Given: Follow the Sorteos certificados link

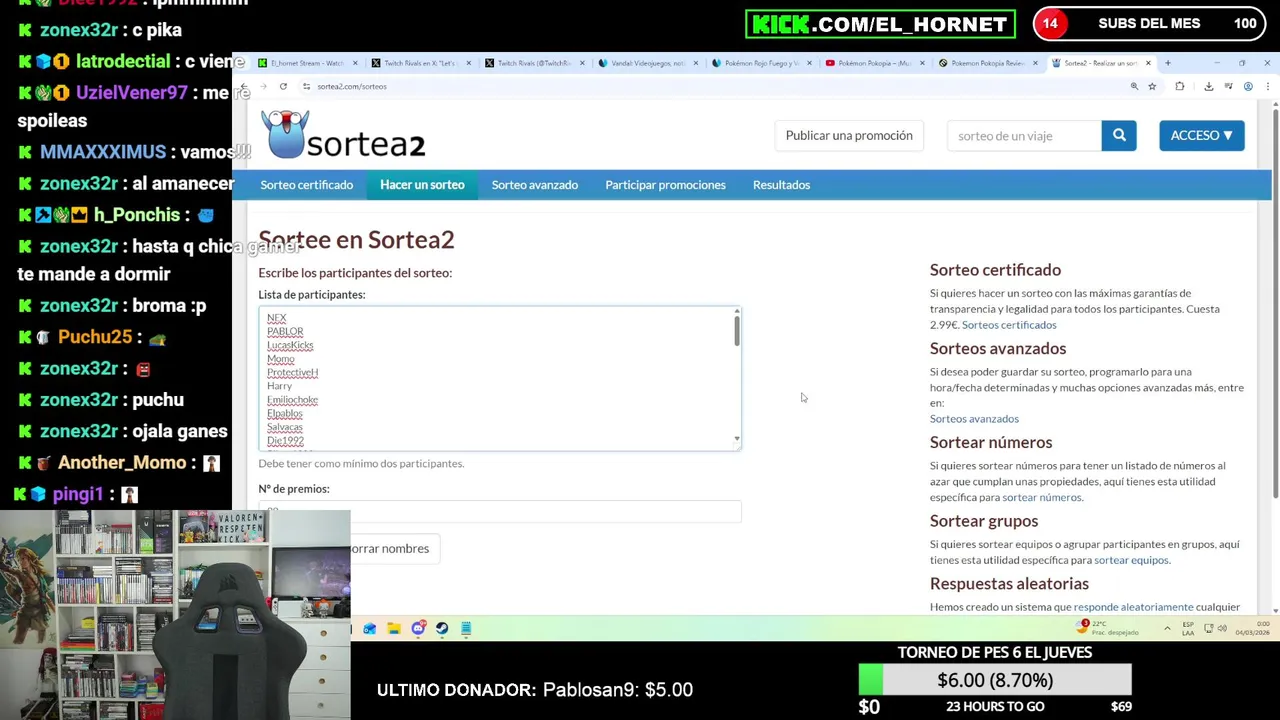Looking at the screenshot, I should pos(1009,325).
